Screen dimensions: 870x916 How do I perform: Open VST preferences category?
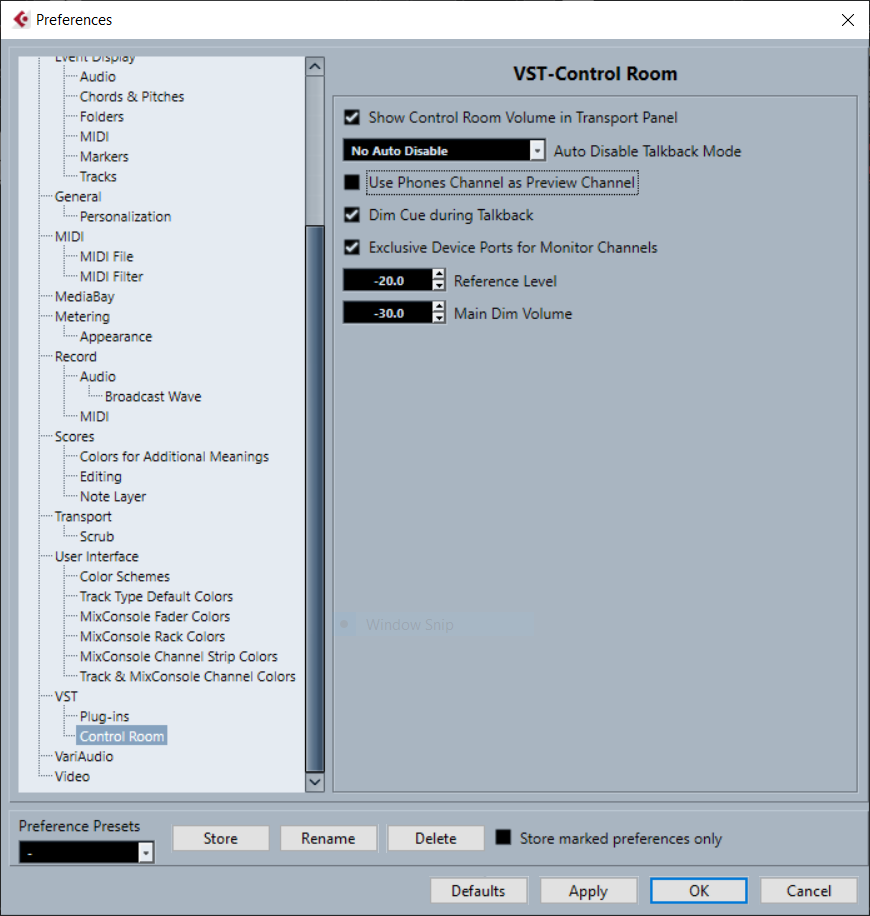(66, 696)
